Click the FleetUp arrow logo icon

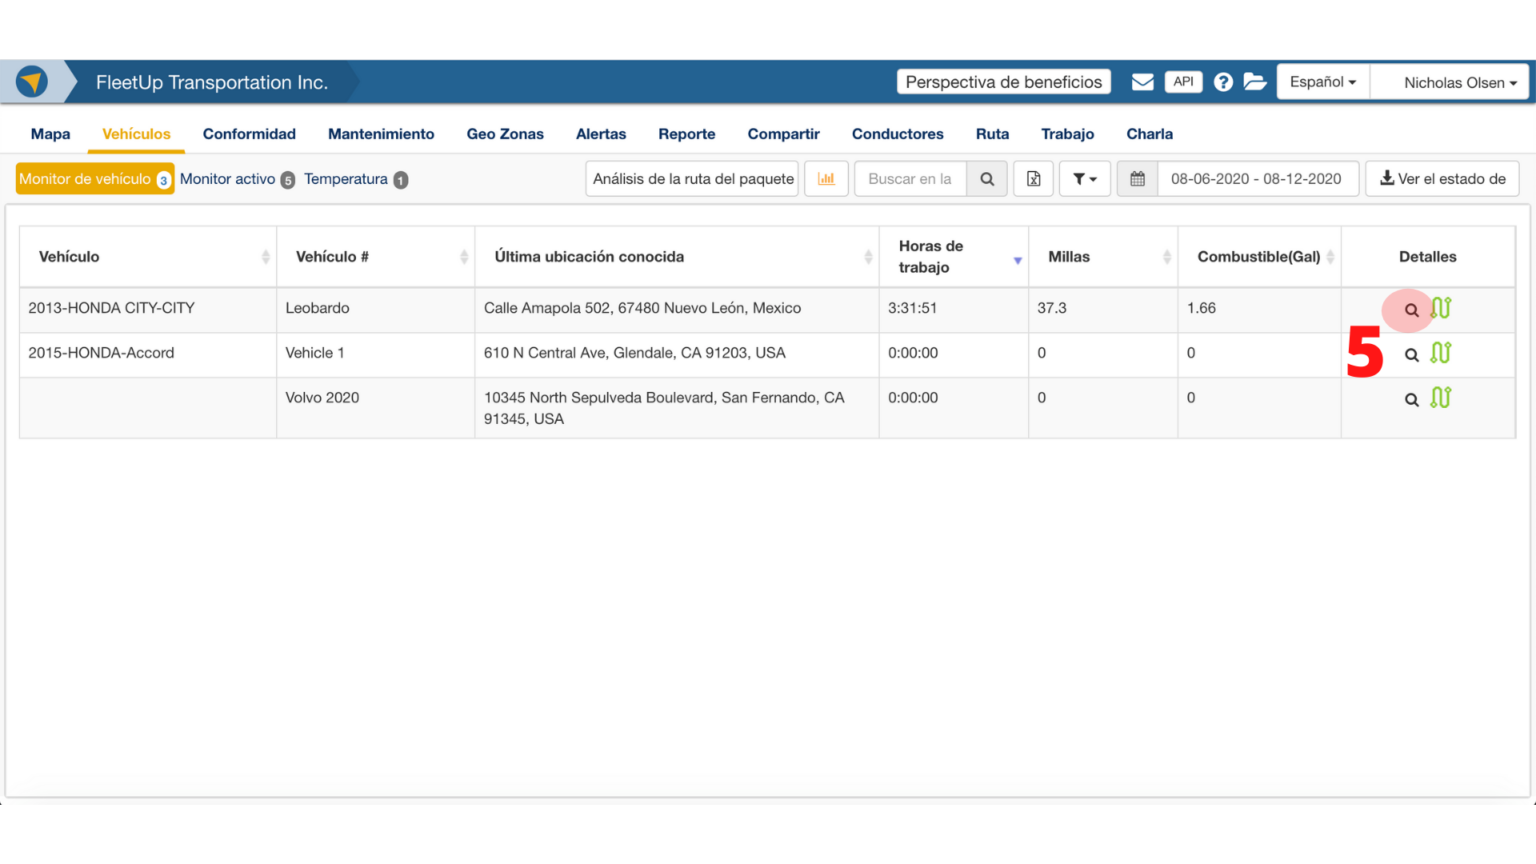click(32, 81)
